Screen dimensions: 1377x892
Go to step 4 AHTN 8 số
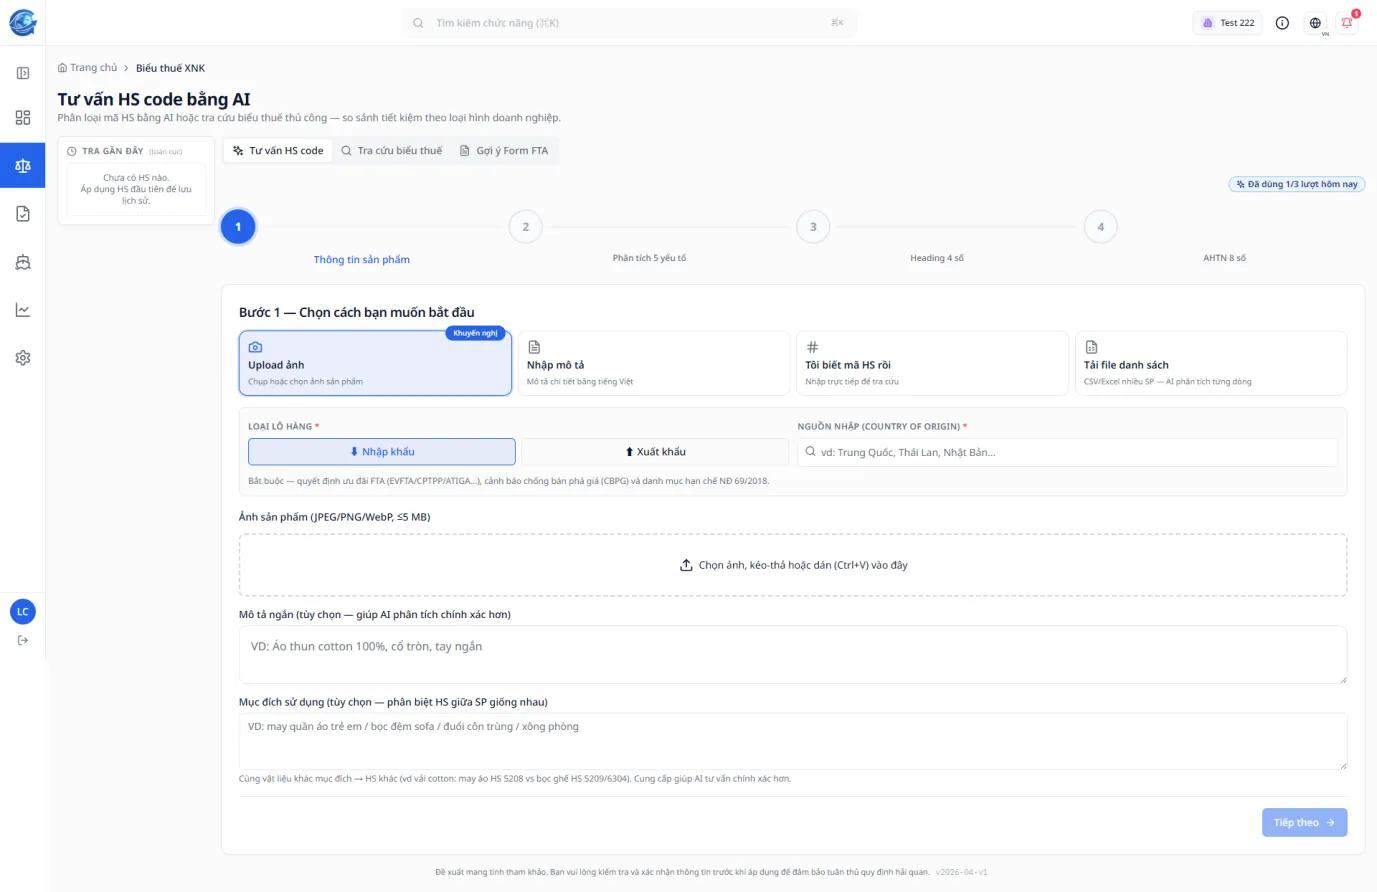pyautogui.click(x=1101, y=227)
